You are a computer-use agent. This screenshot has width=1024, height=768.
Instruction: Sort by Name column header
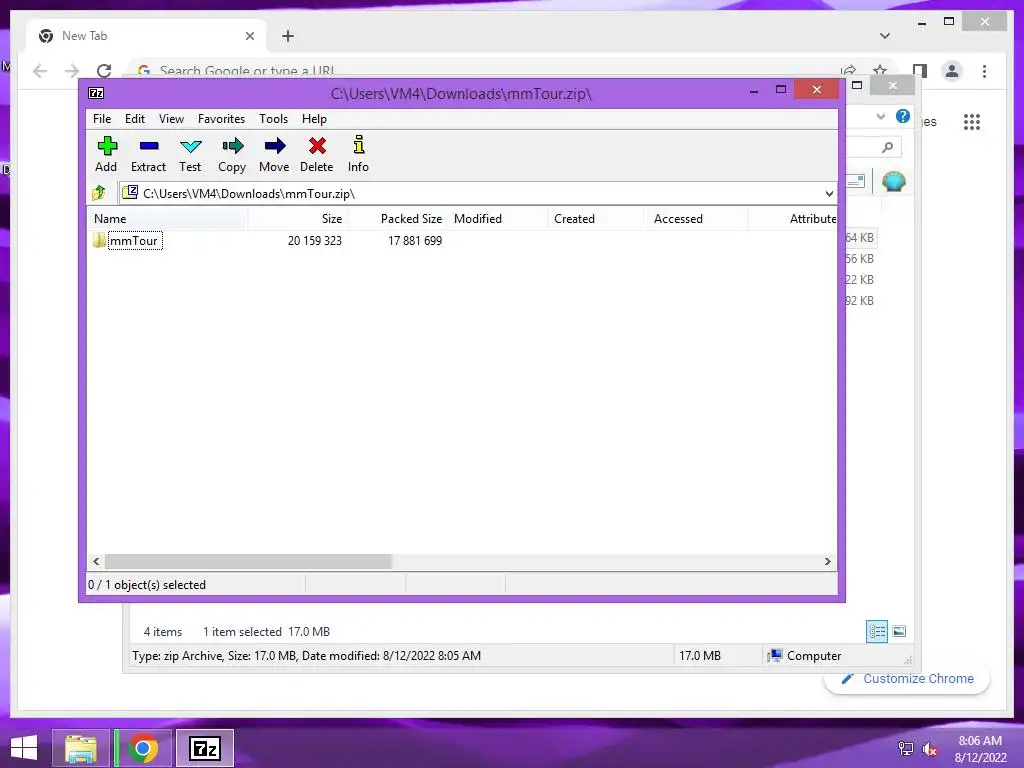pos(167,219)
